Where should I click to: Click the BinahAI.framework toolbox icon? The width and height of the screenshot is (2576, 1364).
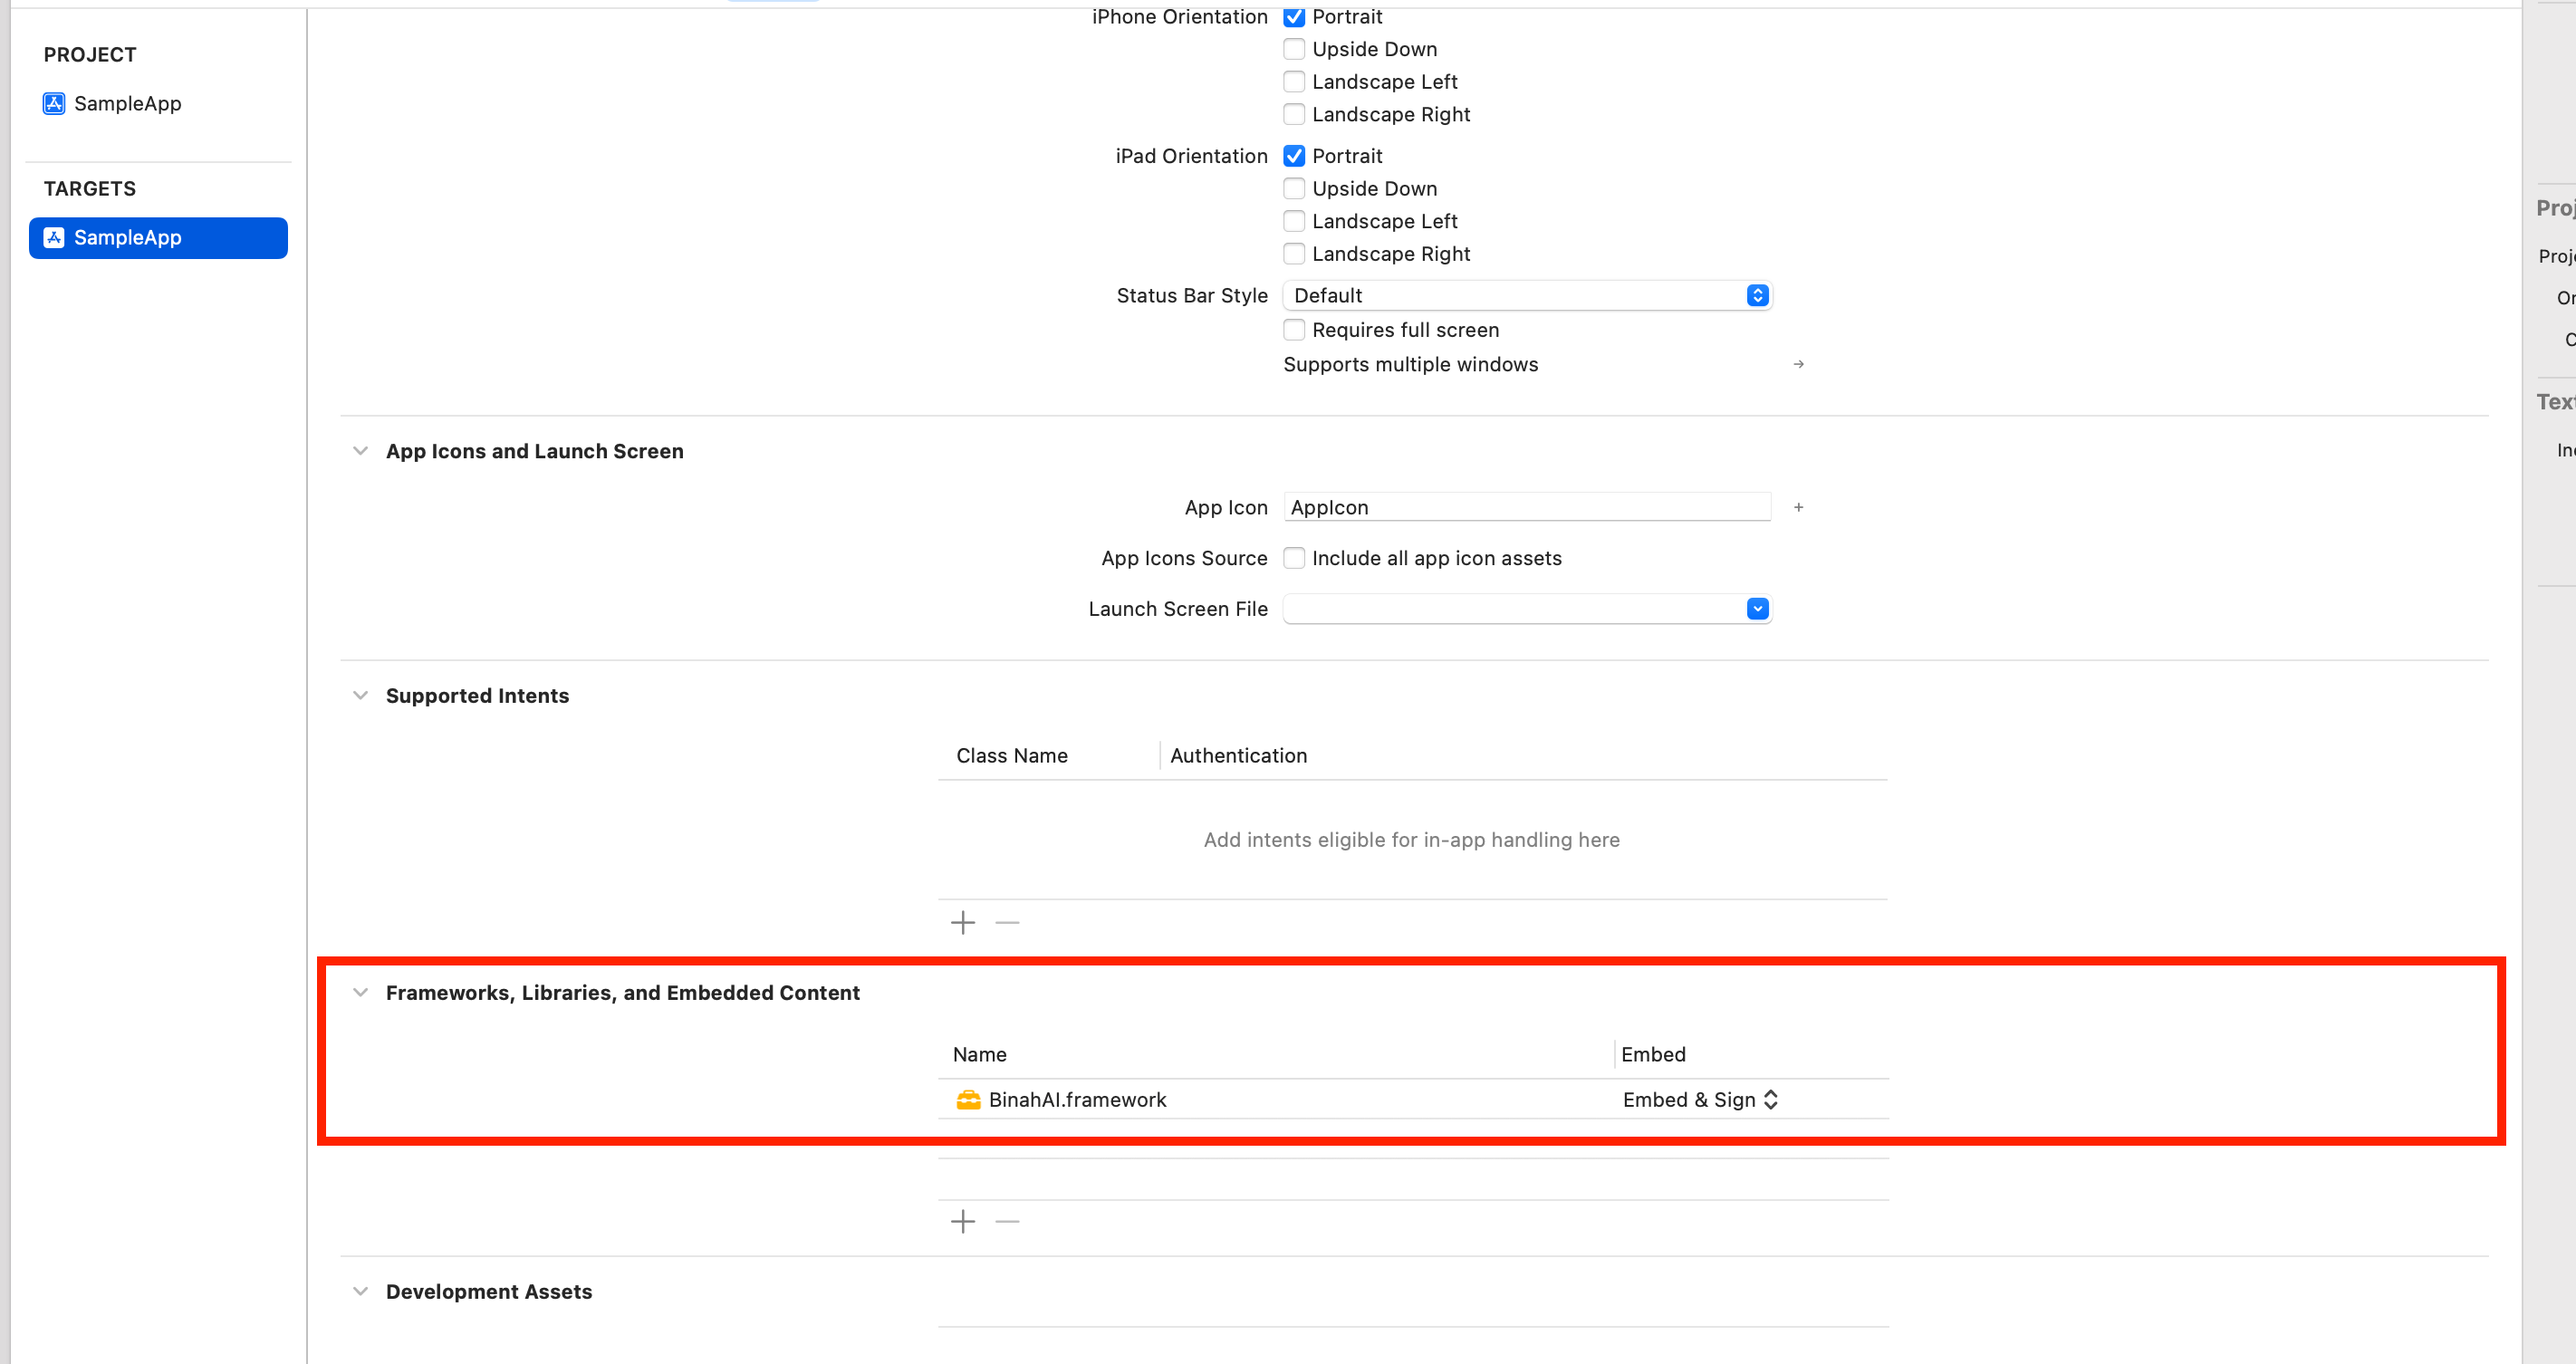coord(968,1100)
